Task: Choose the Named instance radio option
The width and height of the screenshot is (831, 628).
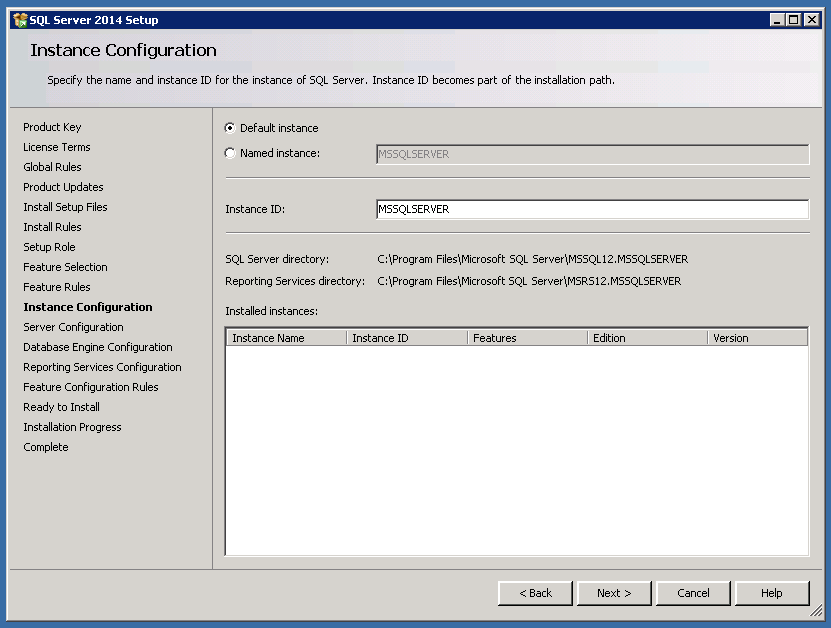Action: [x=231, y=153]
